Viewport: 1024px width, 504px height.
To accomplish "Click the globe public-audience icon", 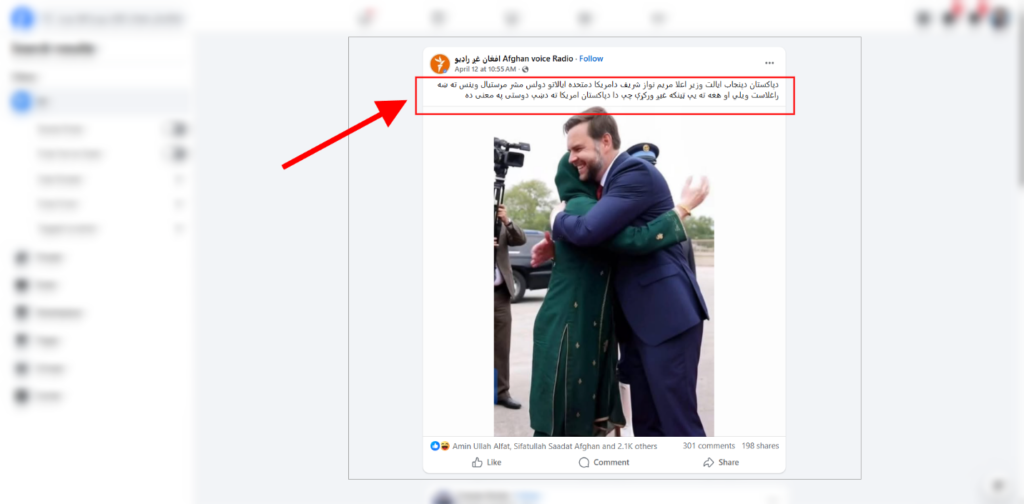I will click(525, 69).
